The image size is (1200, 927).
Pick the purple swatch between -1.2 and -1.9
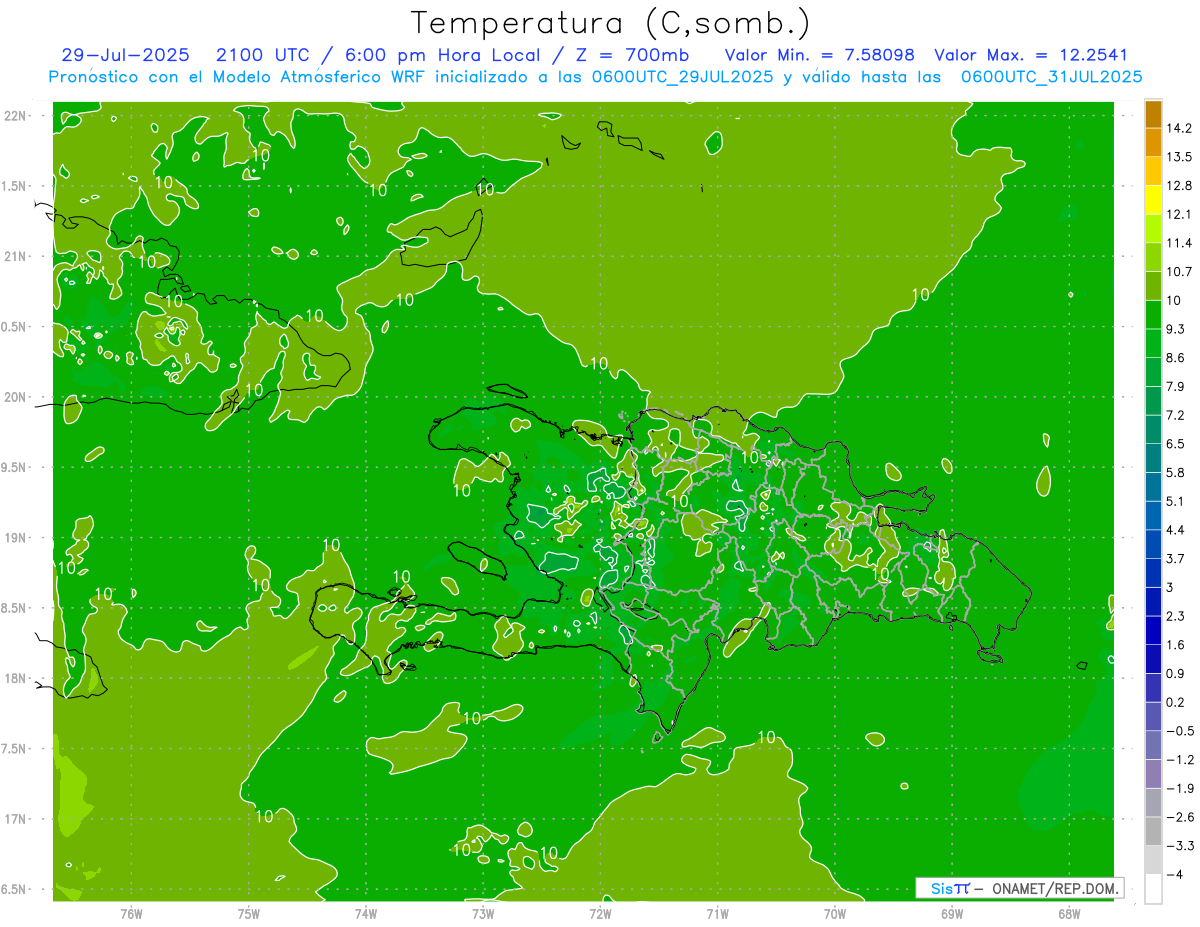point(1153,774)
